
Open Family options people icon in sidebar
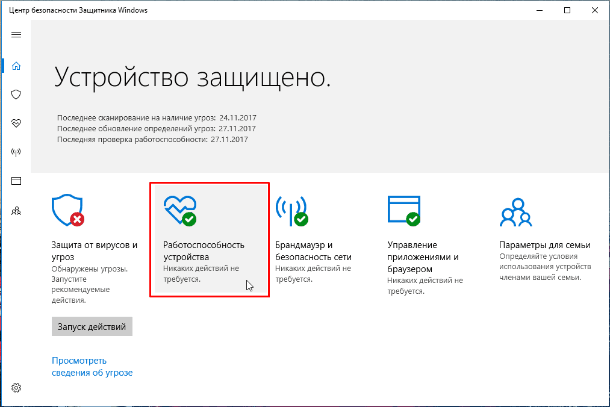(16, 211)
